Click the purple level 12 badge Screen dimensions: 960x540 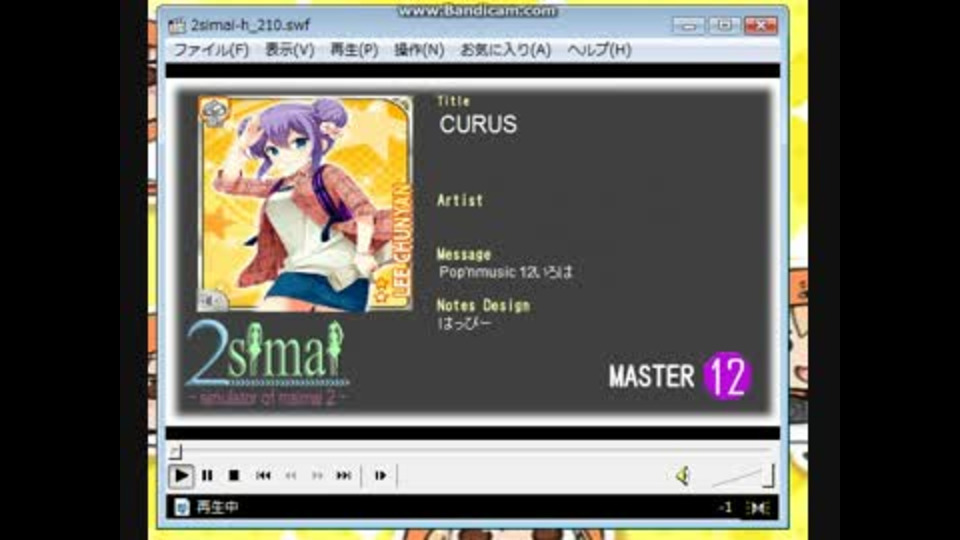point(727,376)
